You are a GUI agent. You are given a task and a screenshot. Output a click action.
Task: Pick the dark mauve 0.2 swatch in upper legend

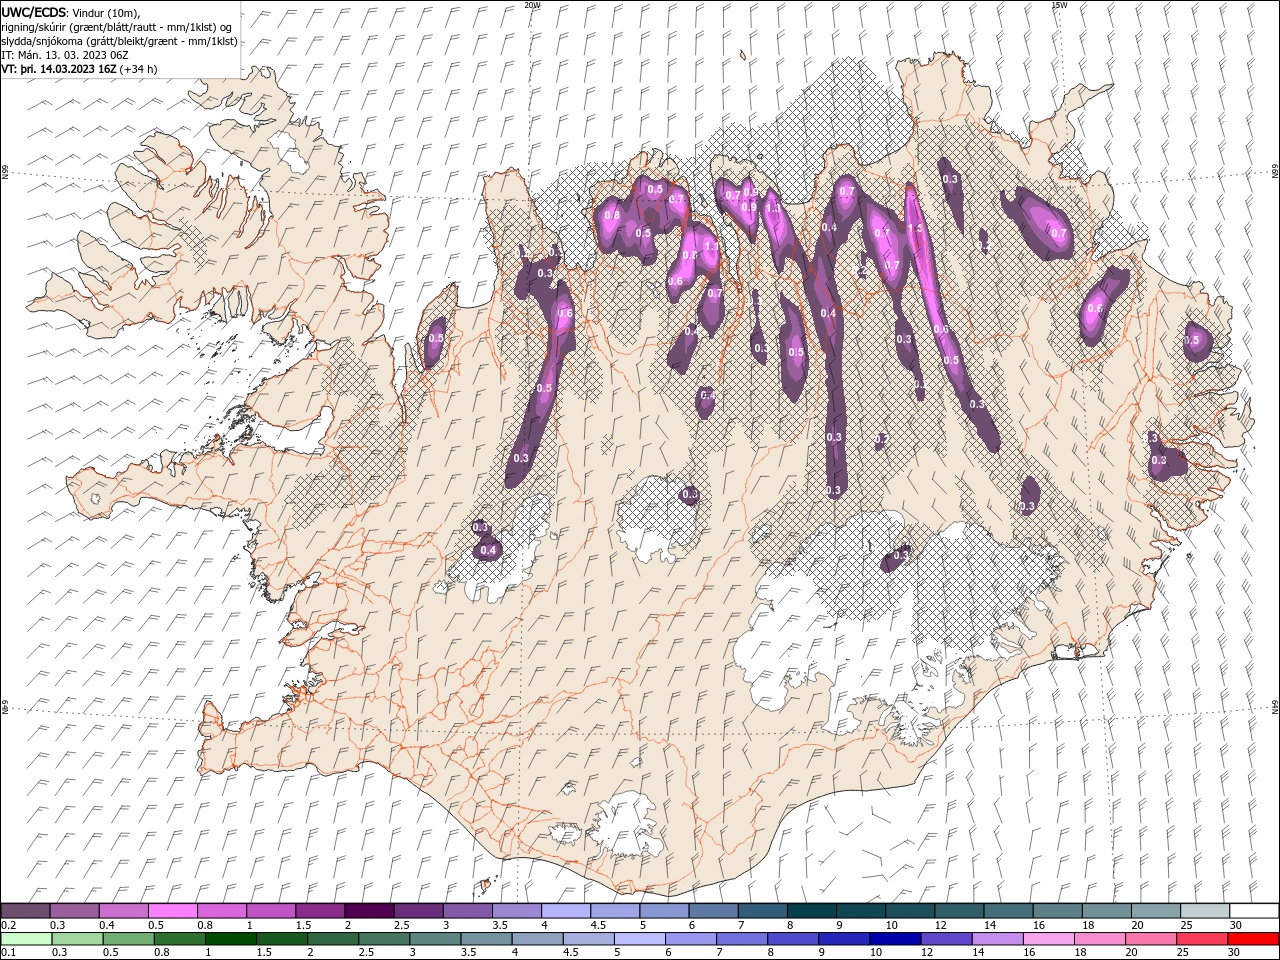[x=25, y=911]
